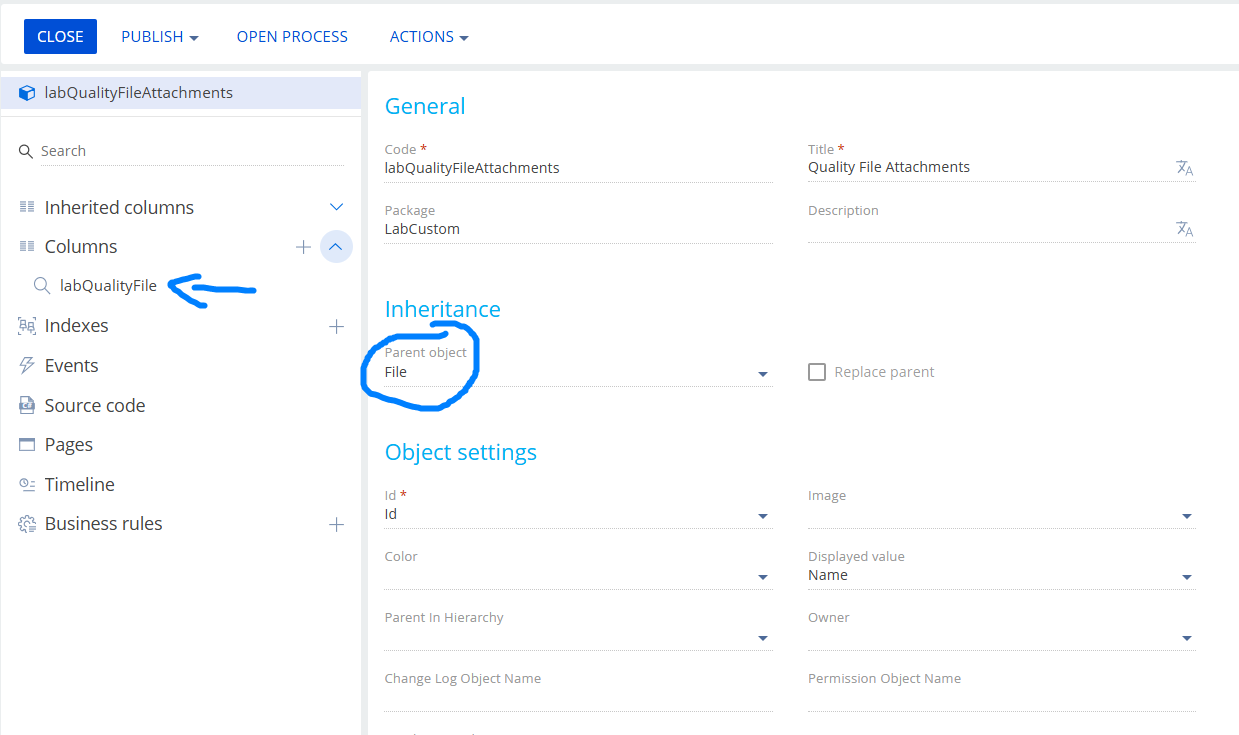Click the magnifier icon in Search box

click(26, 151)
